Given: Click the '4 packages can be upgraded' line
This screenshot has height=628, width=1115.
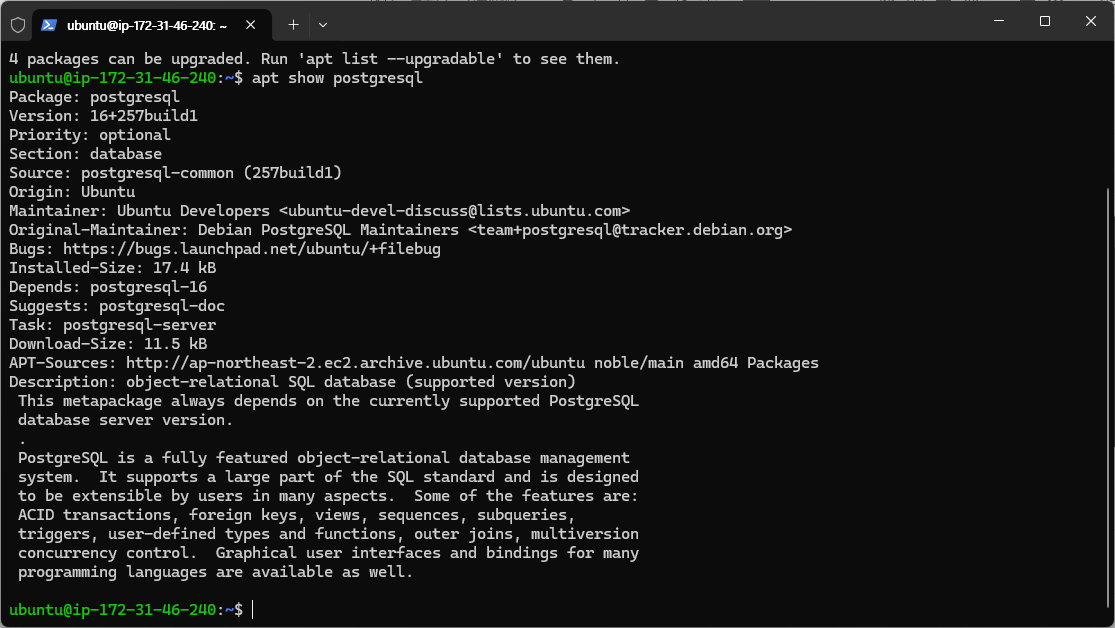Looking at the screenshot, I should pyautogui.click(x=314, y=59).
